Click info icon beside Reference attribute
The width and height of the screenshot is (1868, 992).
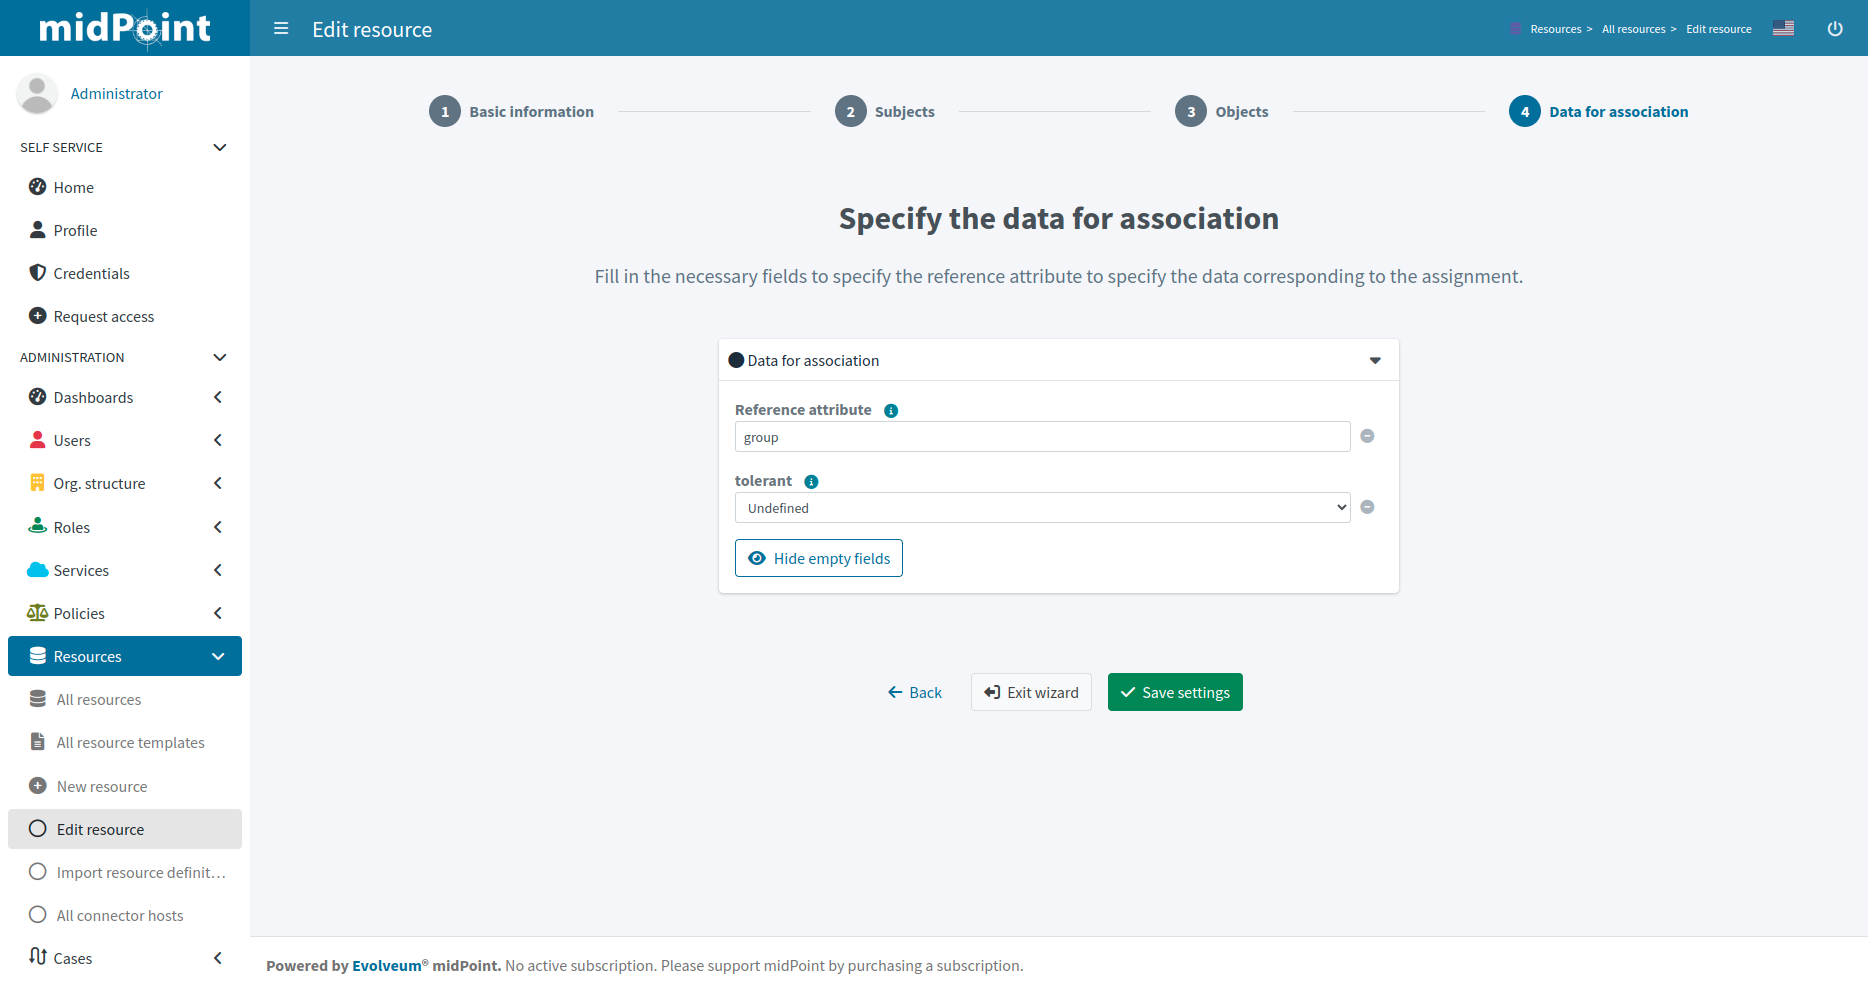891,411
